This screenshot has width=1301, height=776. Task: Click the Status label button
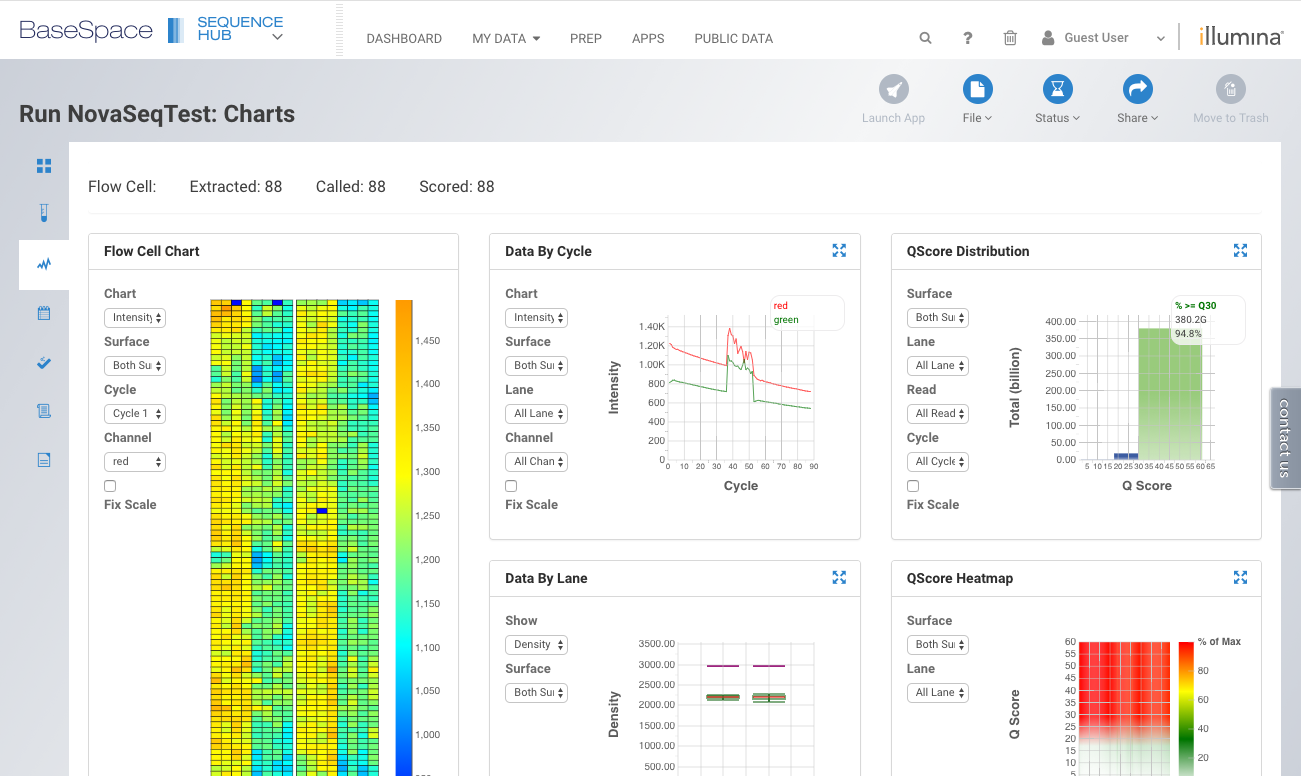coord(1057,118)
